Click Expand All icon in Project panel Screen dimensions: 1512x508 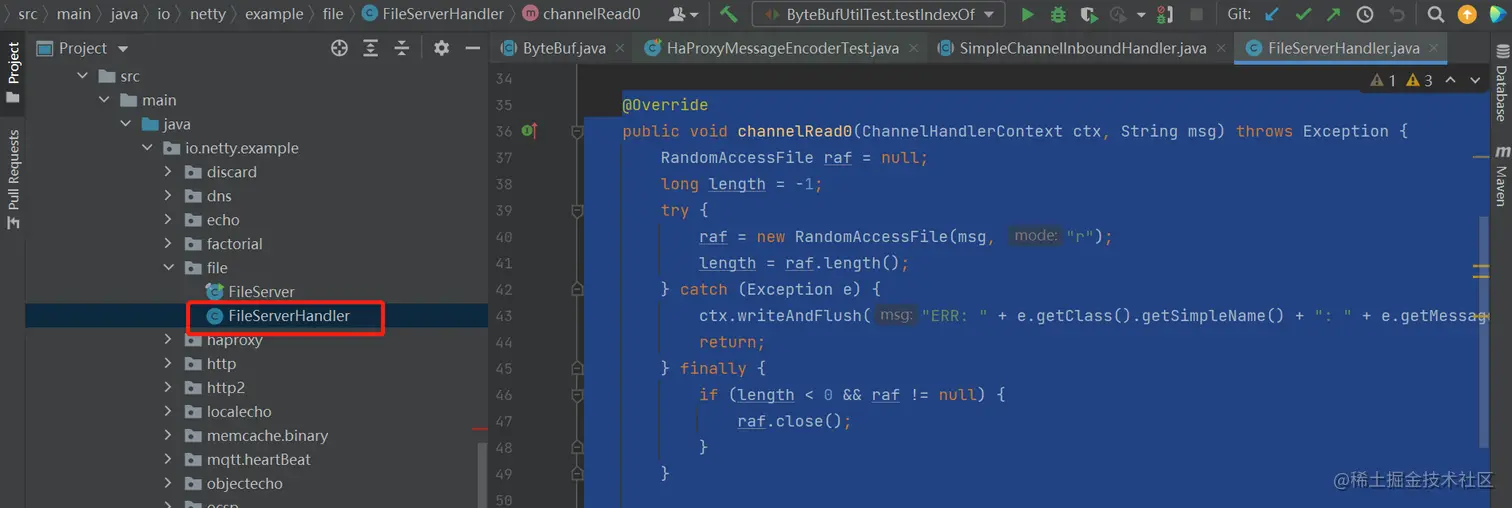tap(371, 48)
